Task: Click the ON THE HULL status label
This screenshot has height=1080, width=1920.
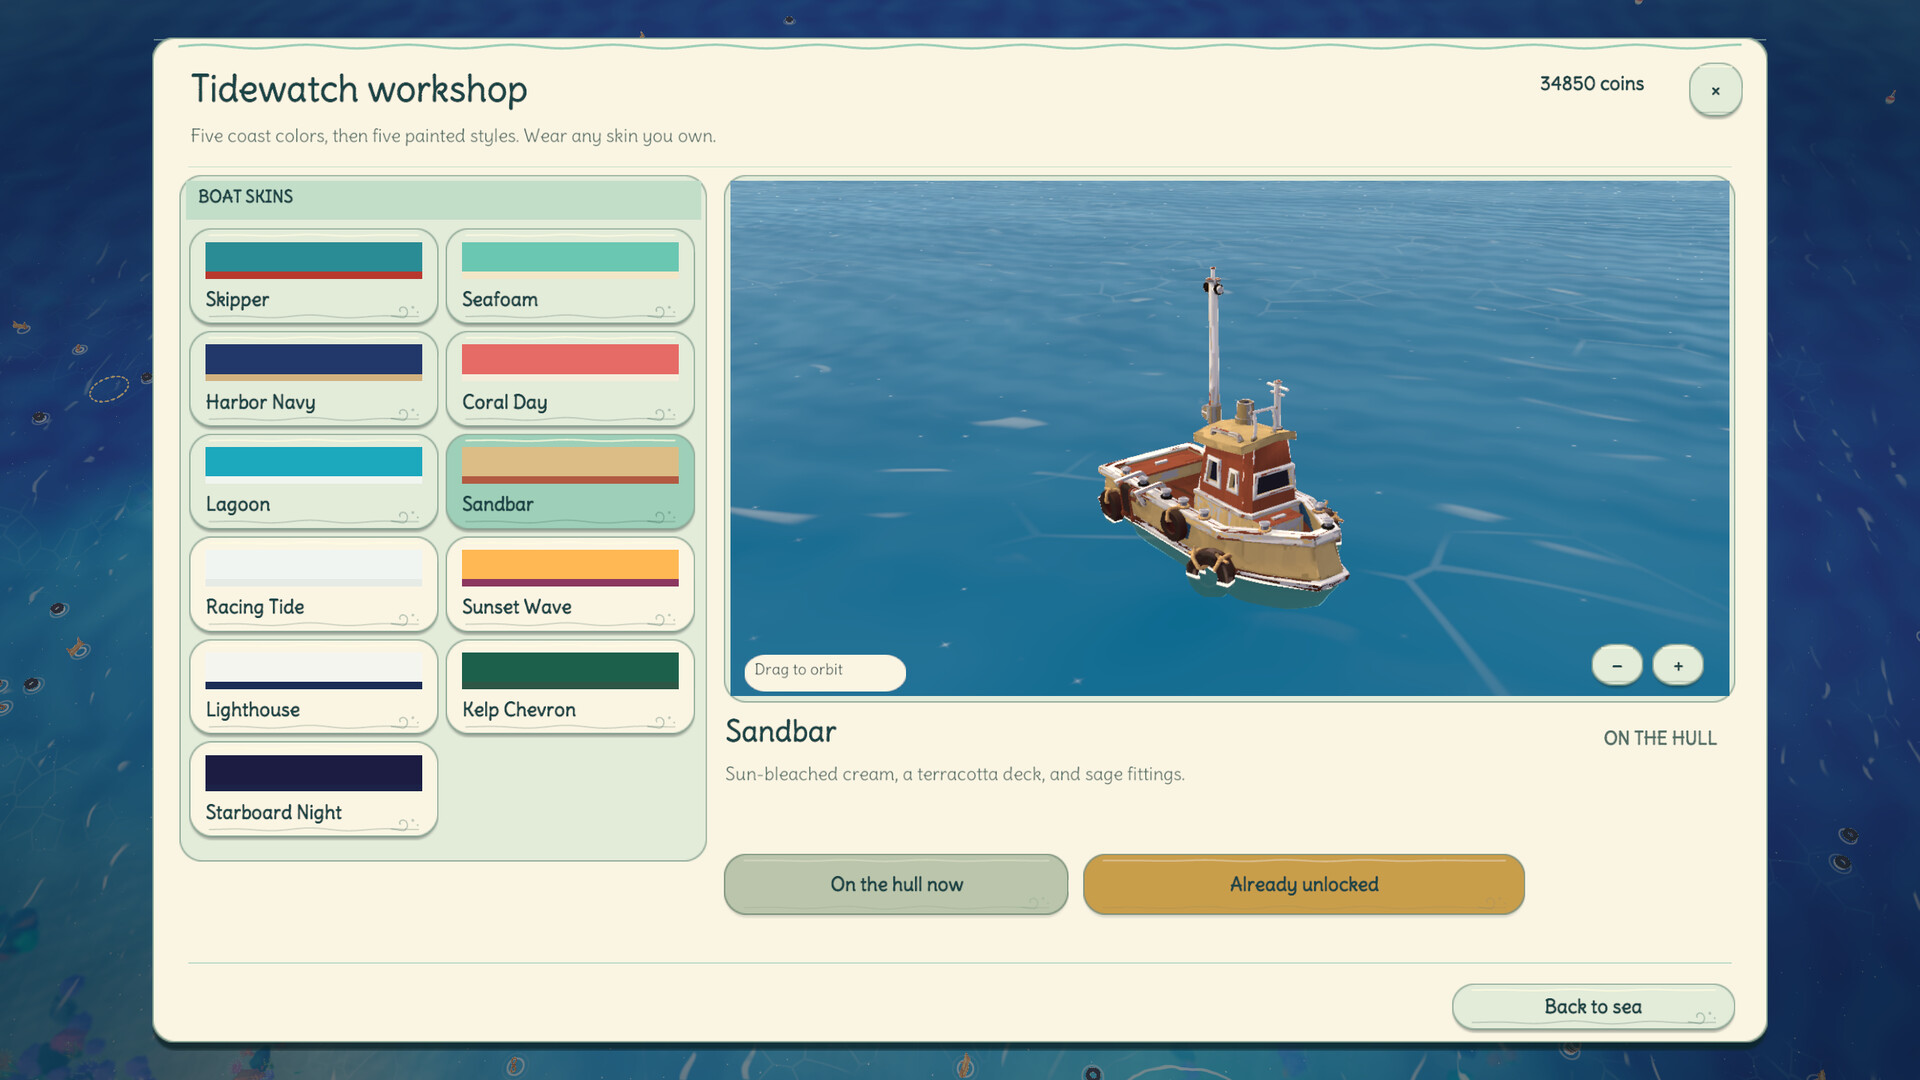Action: pyautogui.click(x=1660, y=738)
